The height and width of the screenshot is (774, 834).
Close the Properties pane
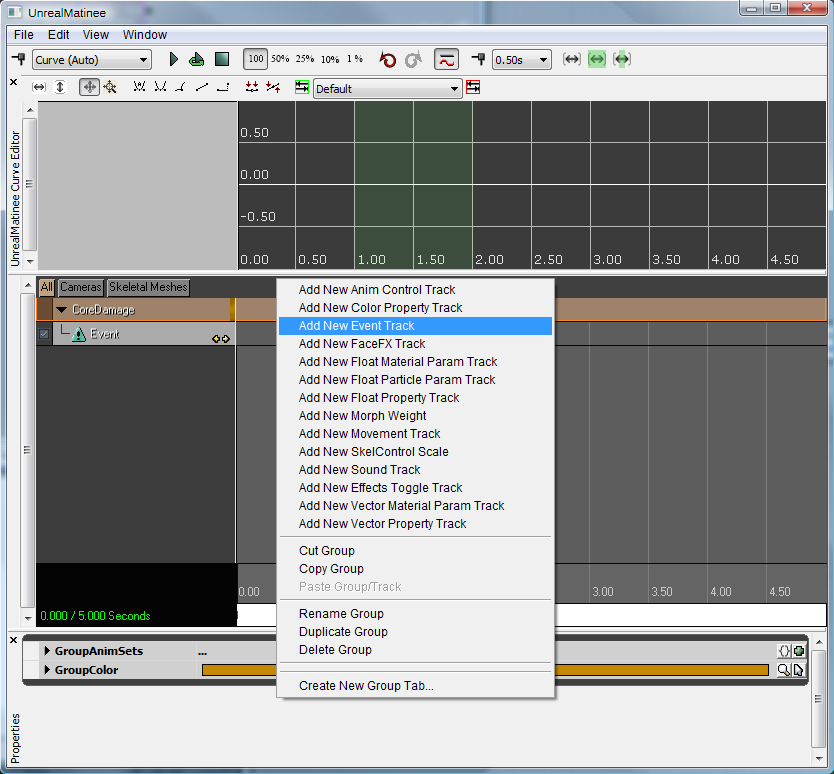pyautogui.click(x=14, y=640)
